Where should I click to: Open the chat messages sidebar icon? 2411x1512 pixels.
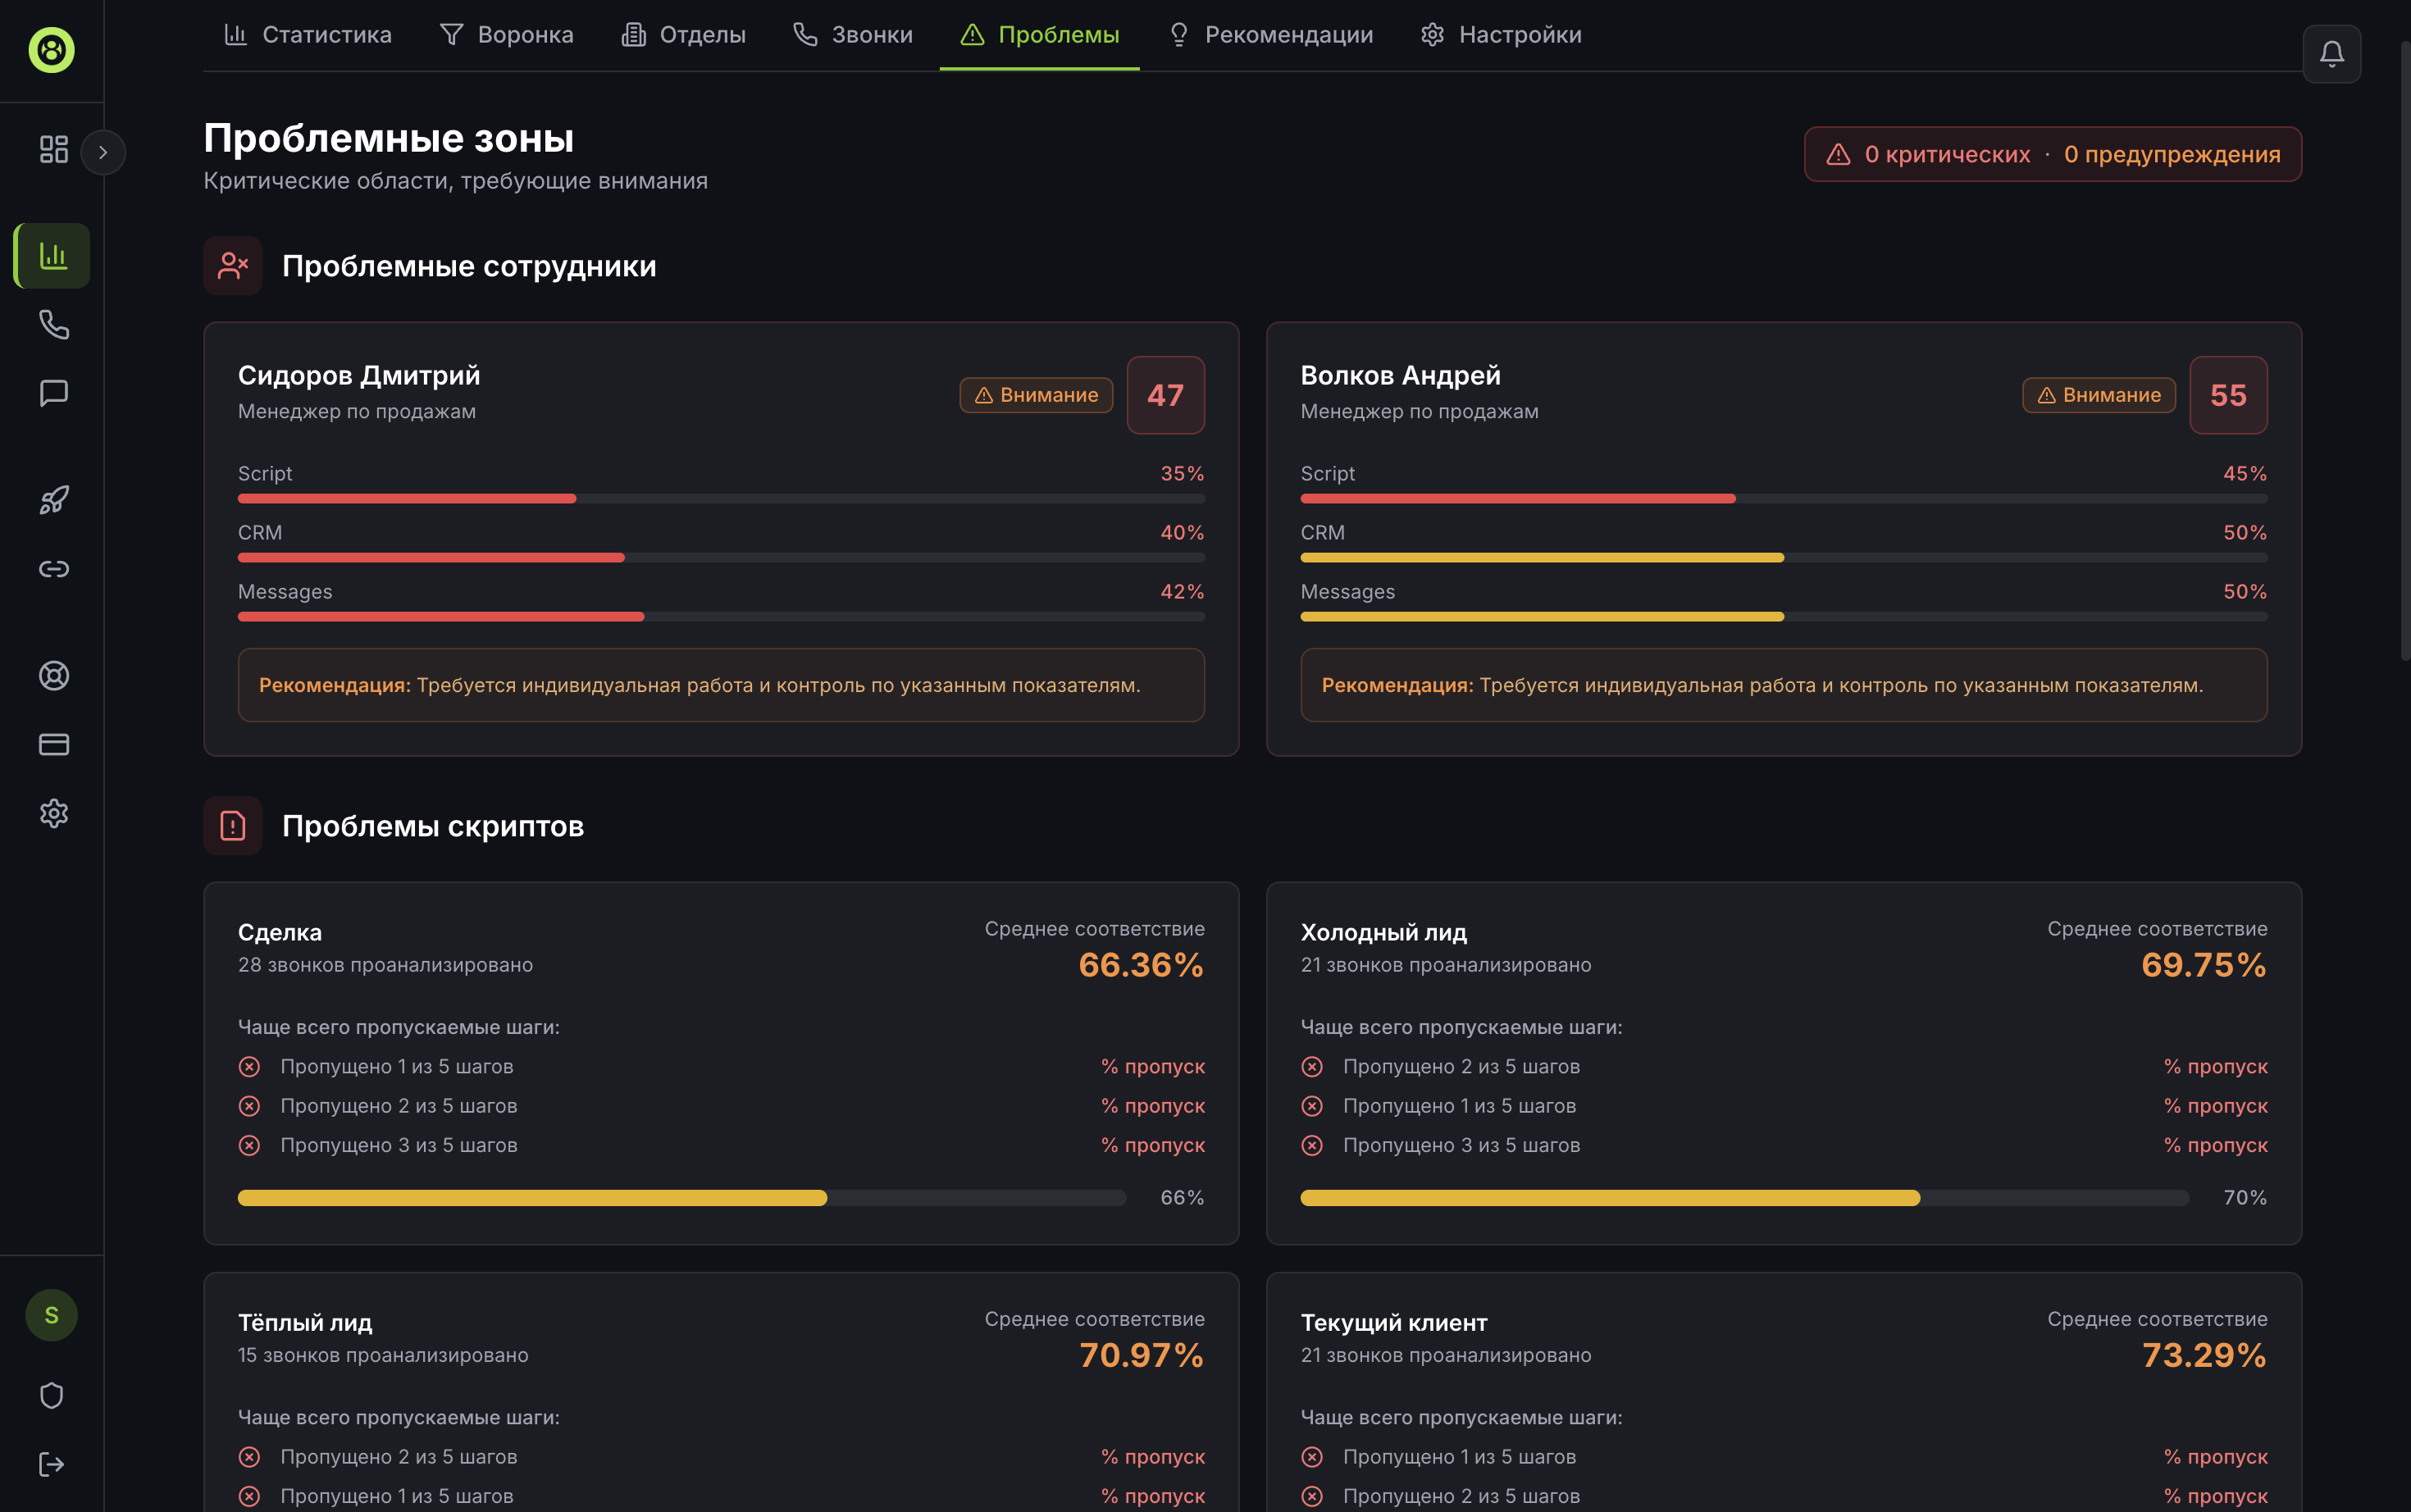(53, 393)
